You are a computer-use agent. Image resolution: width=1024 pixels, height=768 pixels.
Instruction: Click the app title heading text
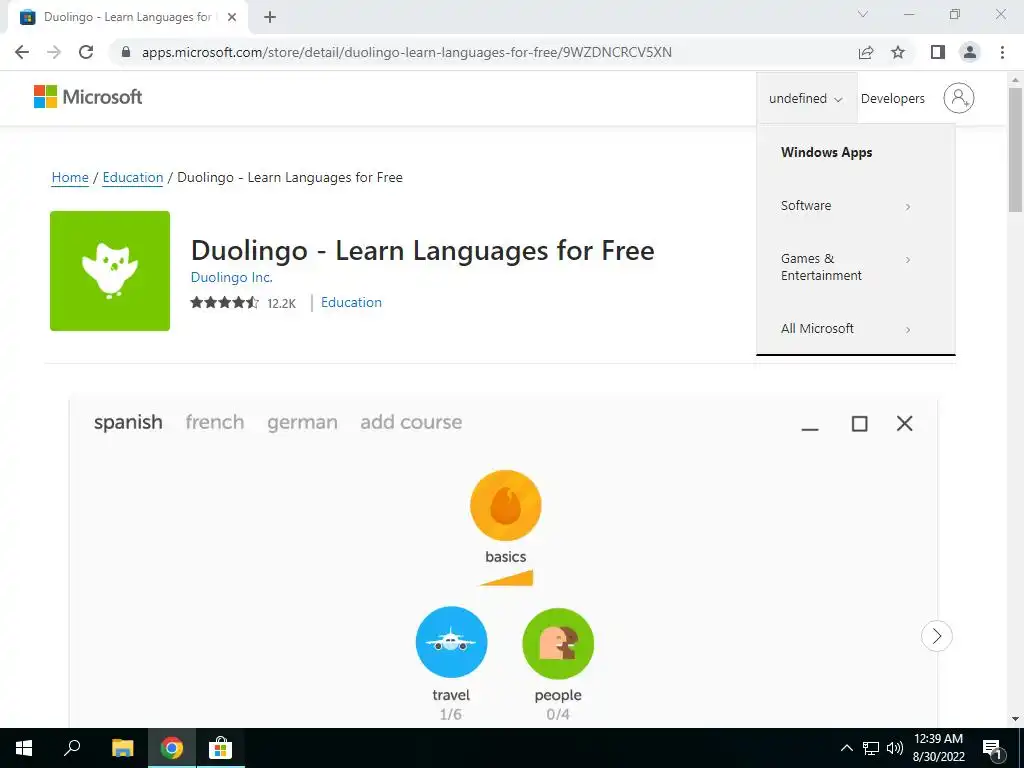[x=423, y=251]
